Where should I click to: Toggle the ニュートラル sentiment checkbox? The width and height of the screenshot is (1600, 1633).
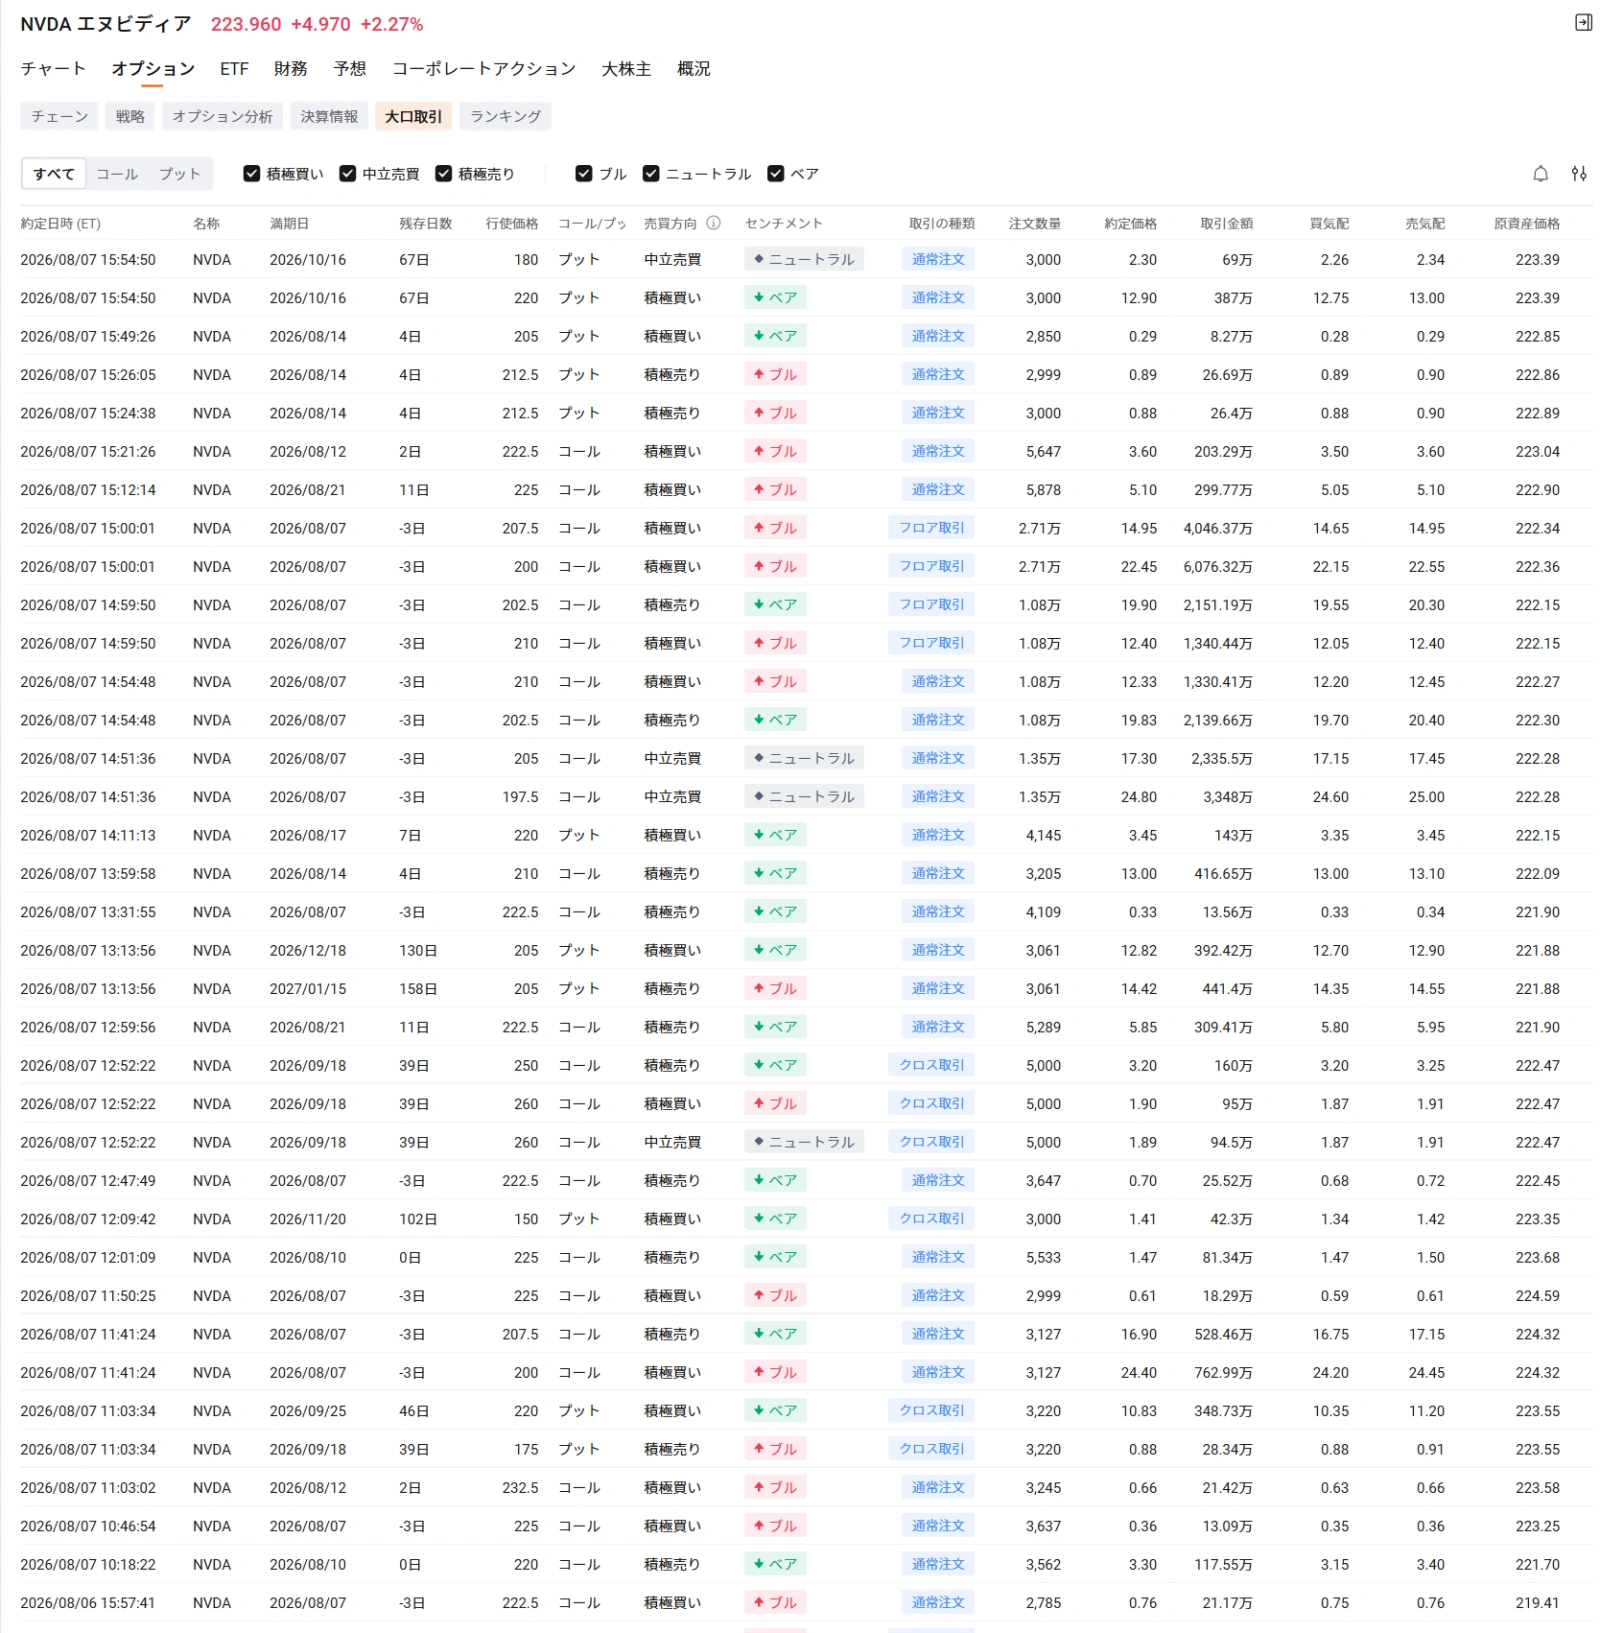tap(651, 174)
